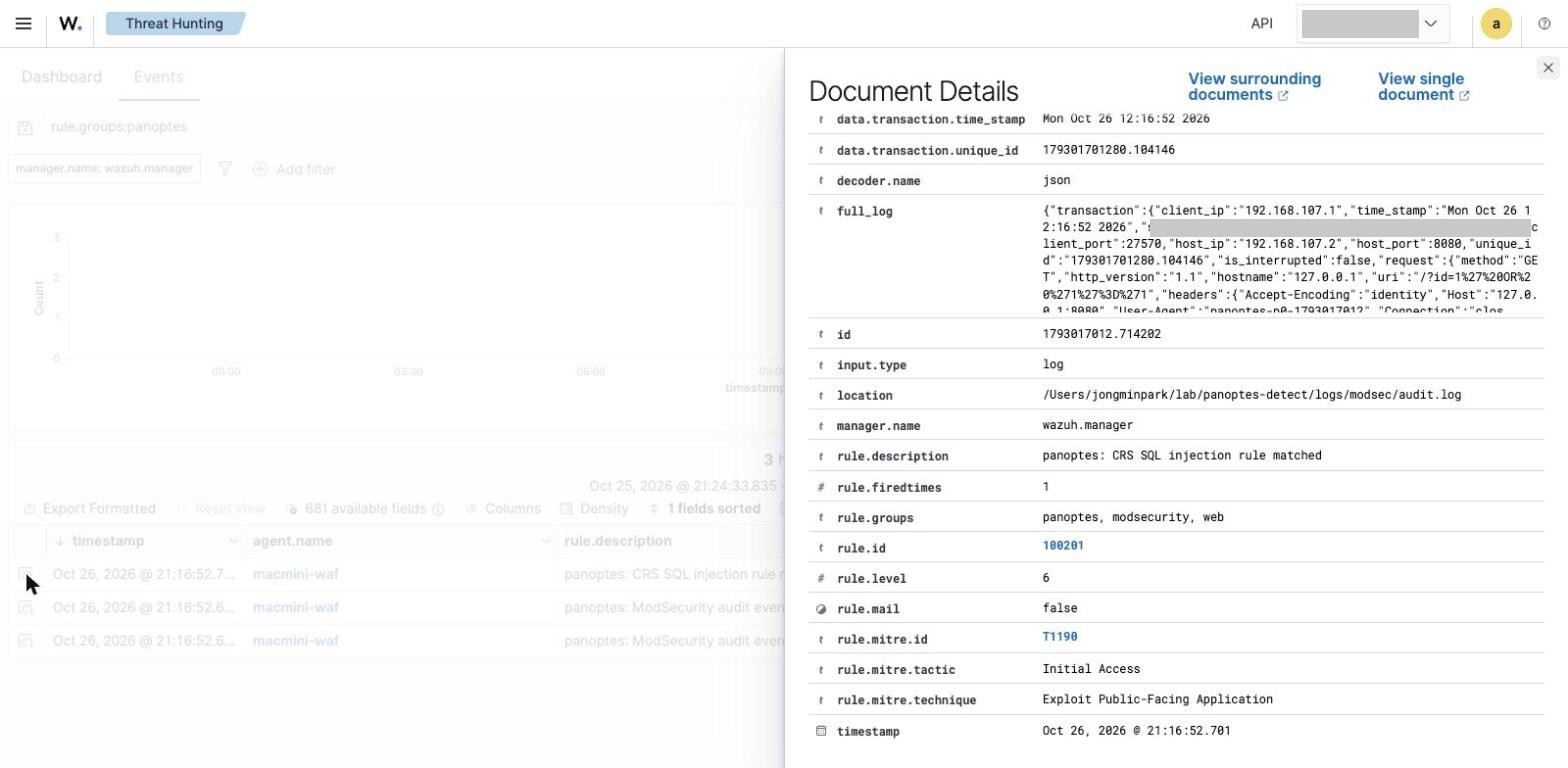Viewport: 1568px width, 768px height.
Task: Click the filter options funnel icon
Action: coord(225,169)
